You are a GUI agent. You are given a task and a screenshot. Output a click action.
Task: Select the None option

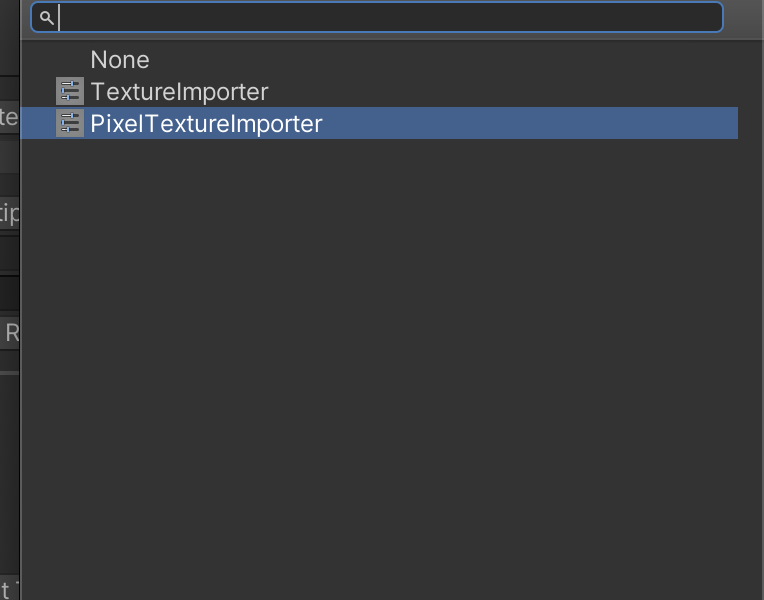120,60
